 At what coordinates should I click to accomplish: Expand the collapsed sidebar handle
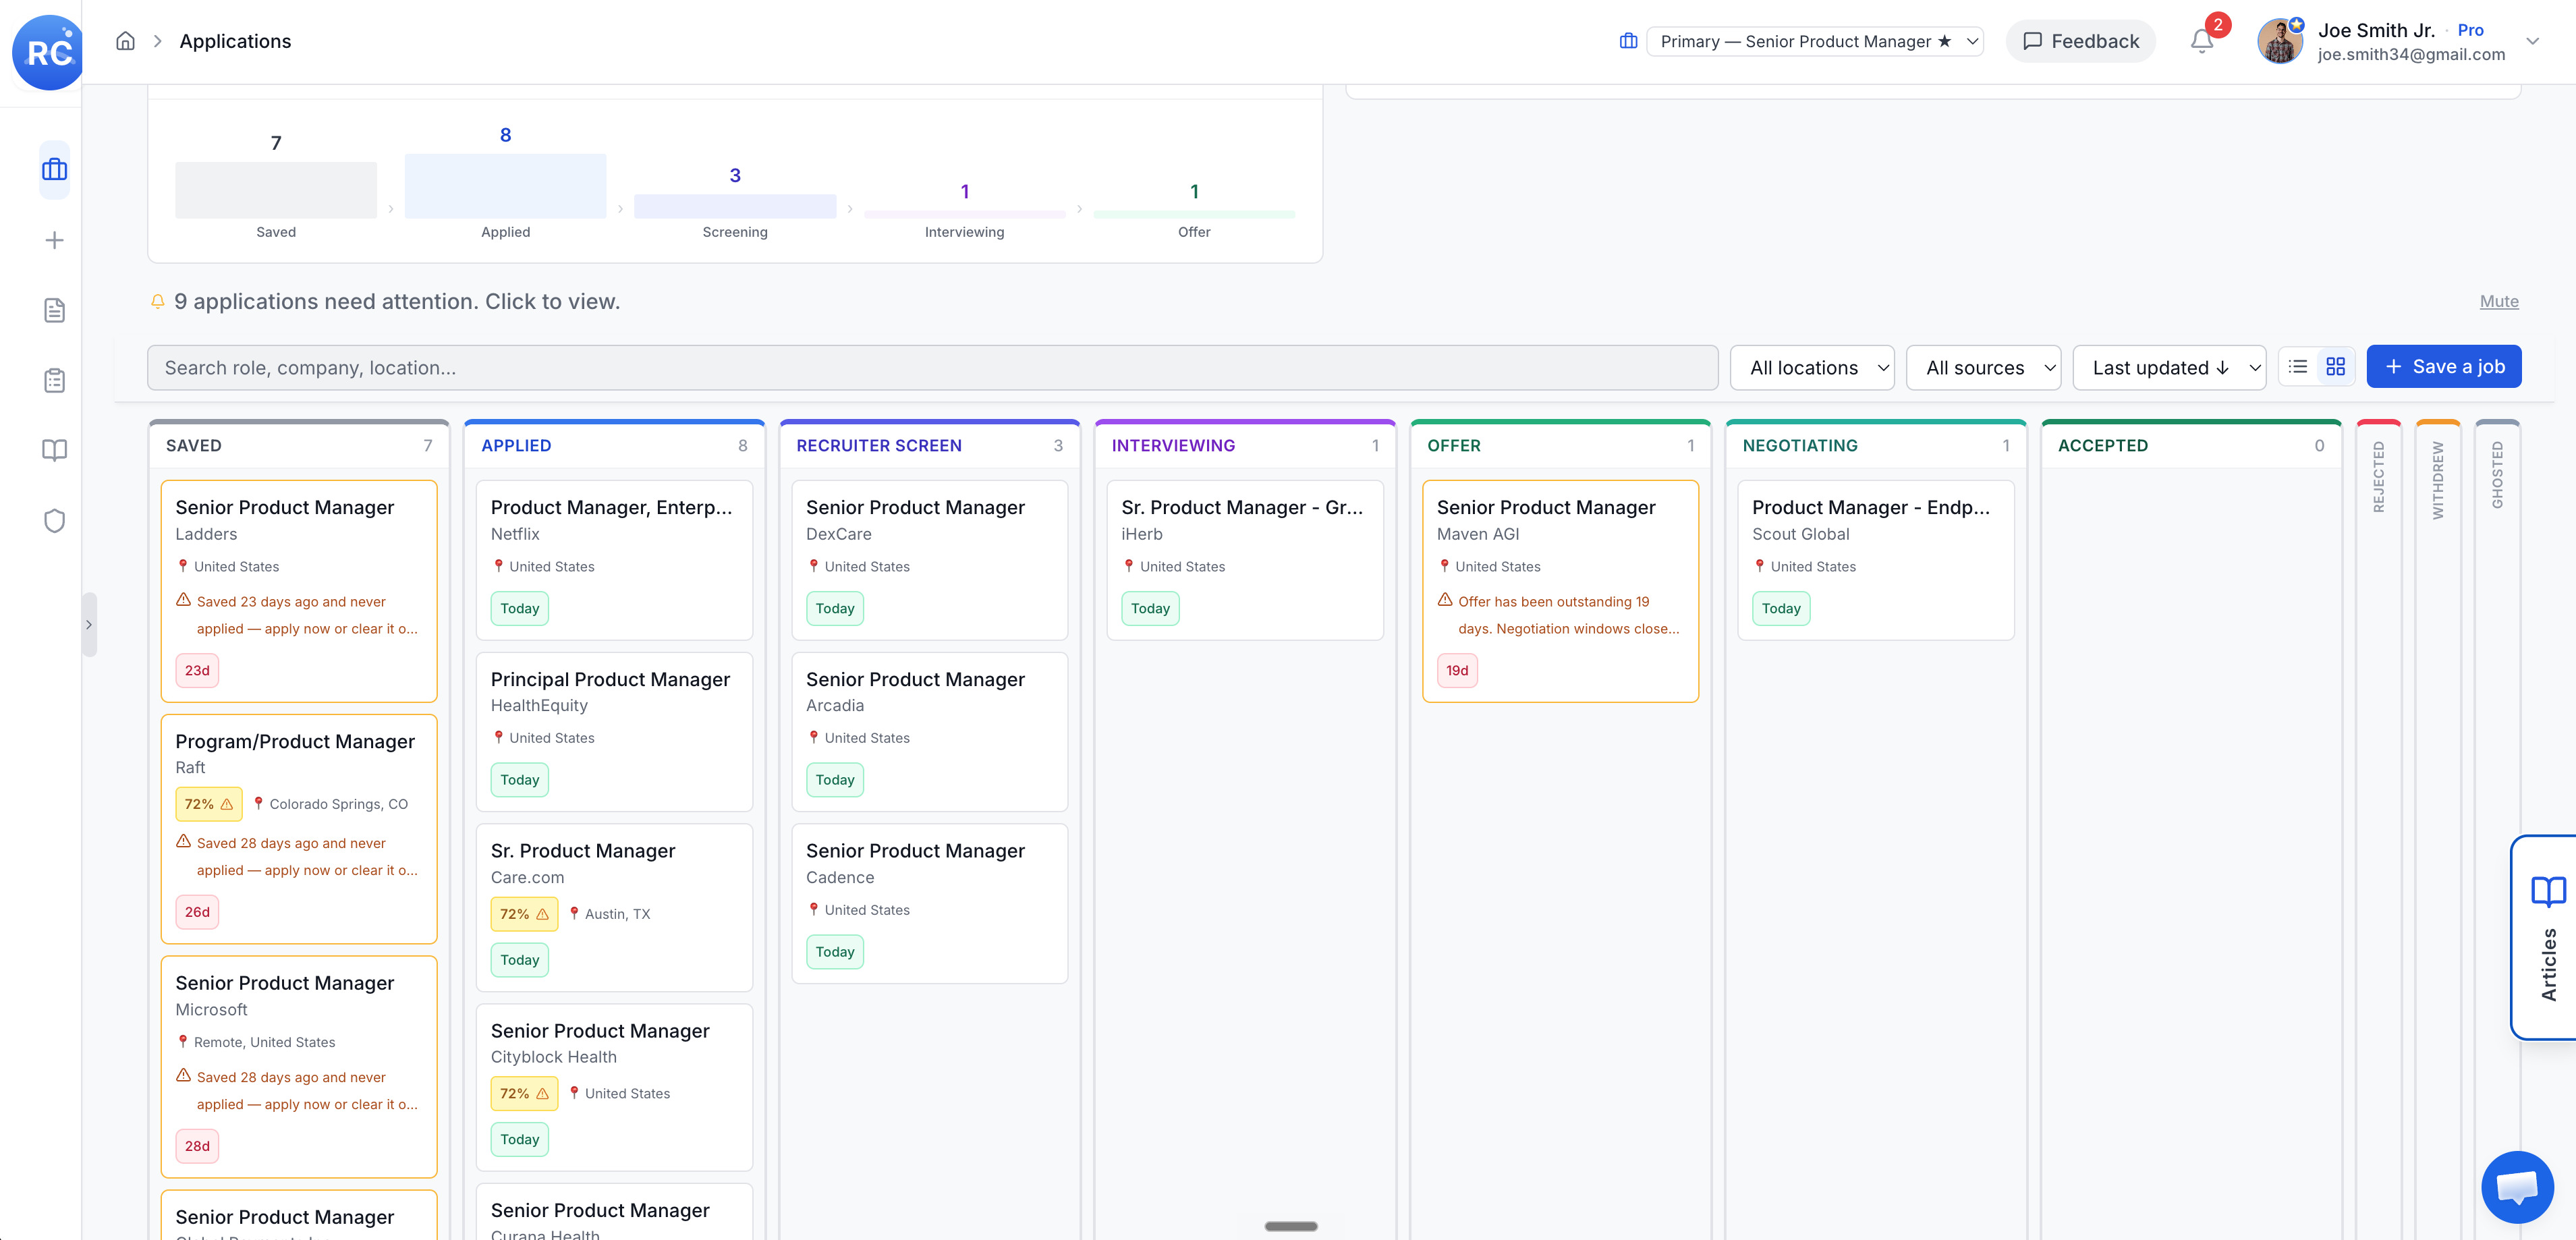[89, 625]
